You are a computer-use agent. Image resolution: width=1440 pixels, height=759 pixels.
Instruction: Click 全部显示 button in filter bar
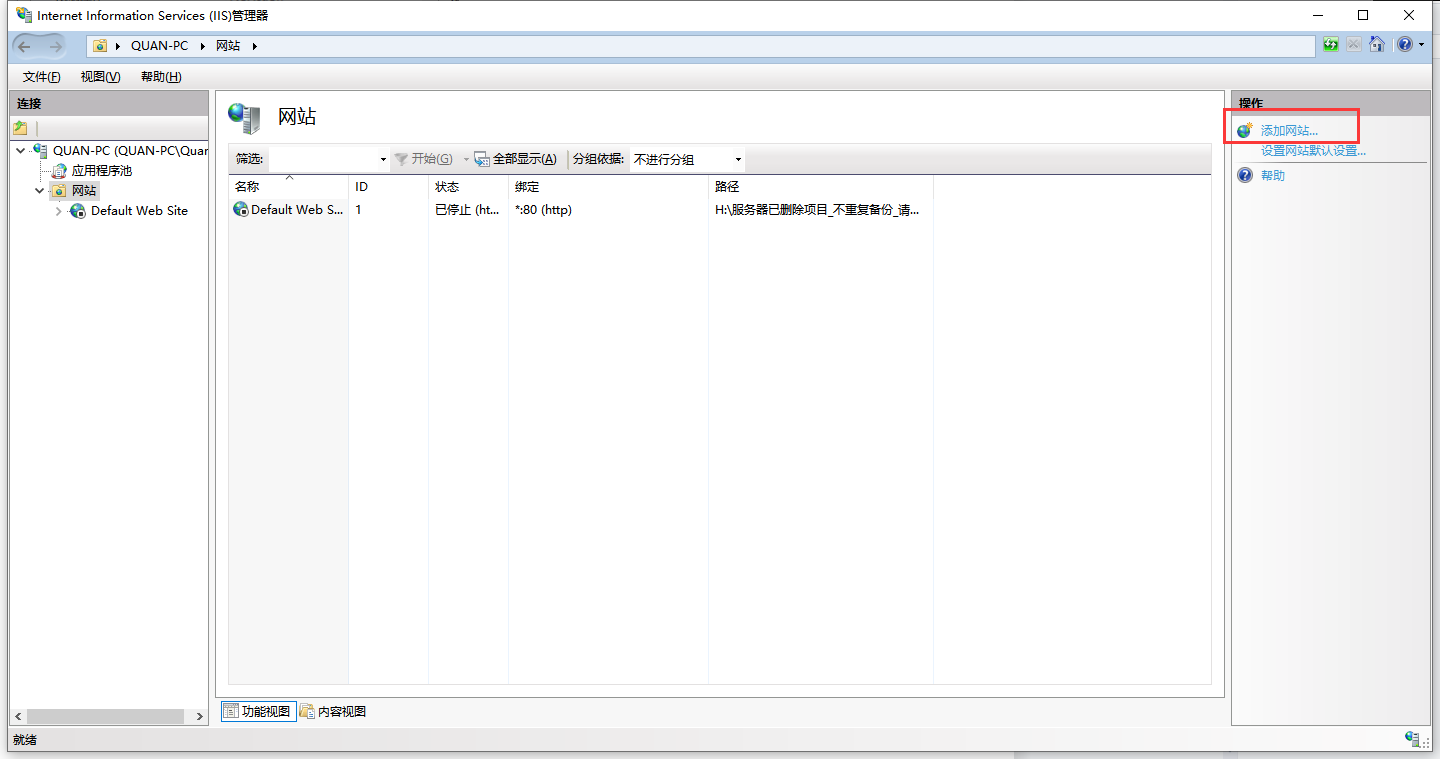click(x=515, y=160)
